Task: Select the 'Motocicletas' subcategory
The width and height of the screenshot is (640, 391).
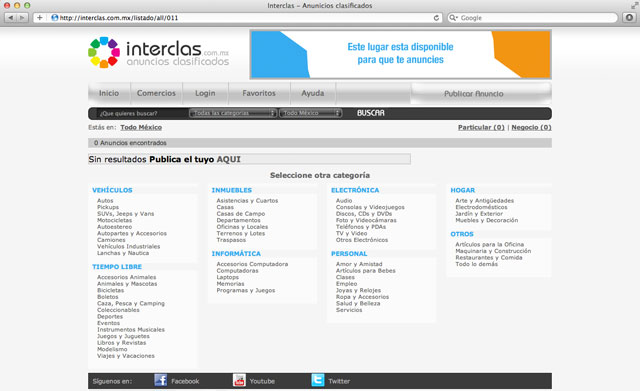Action: pyautogui.click(x=115, y=220)
